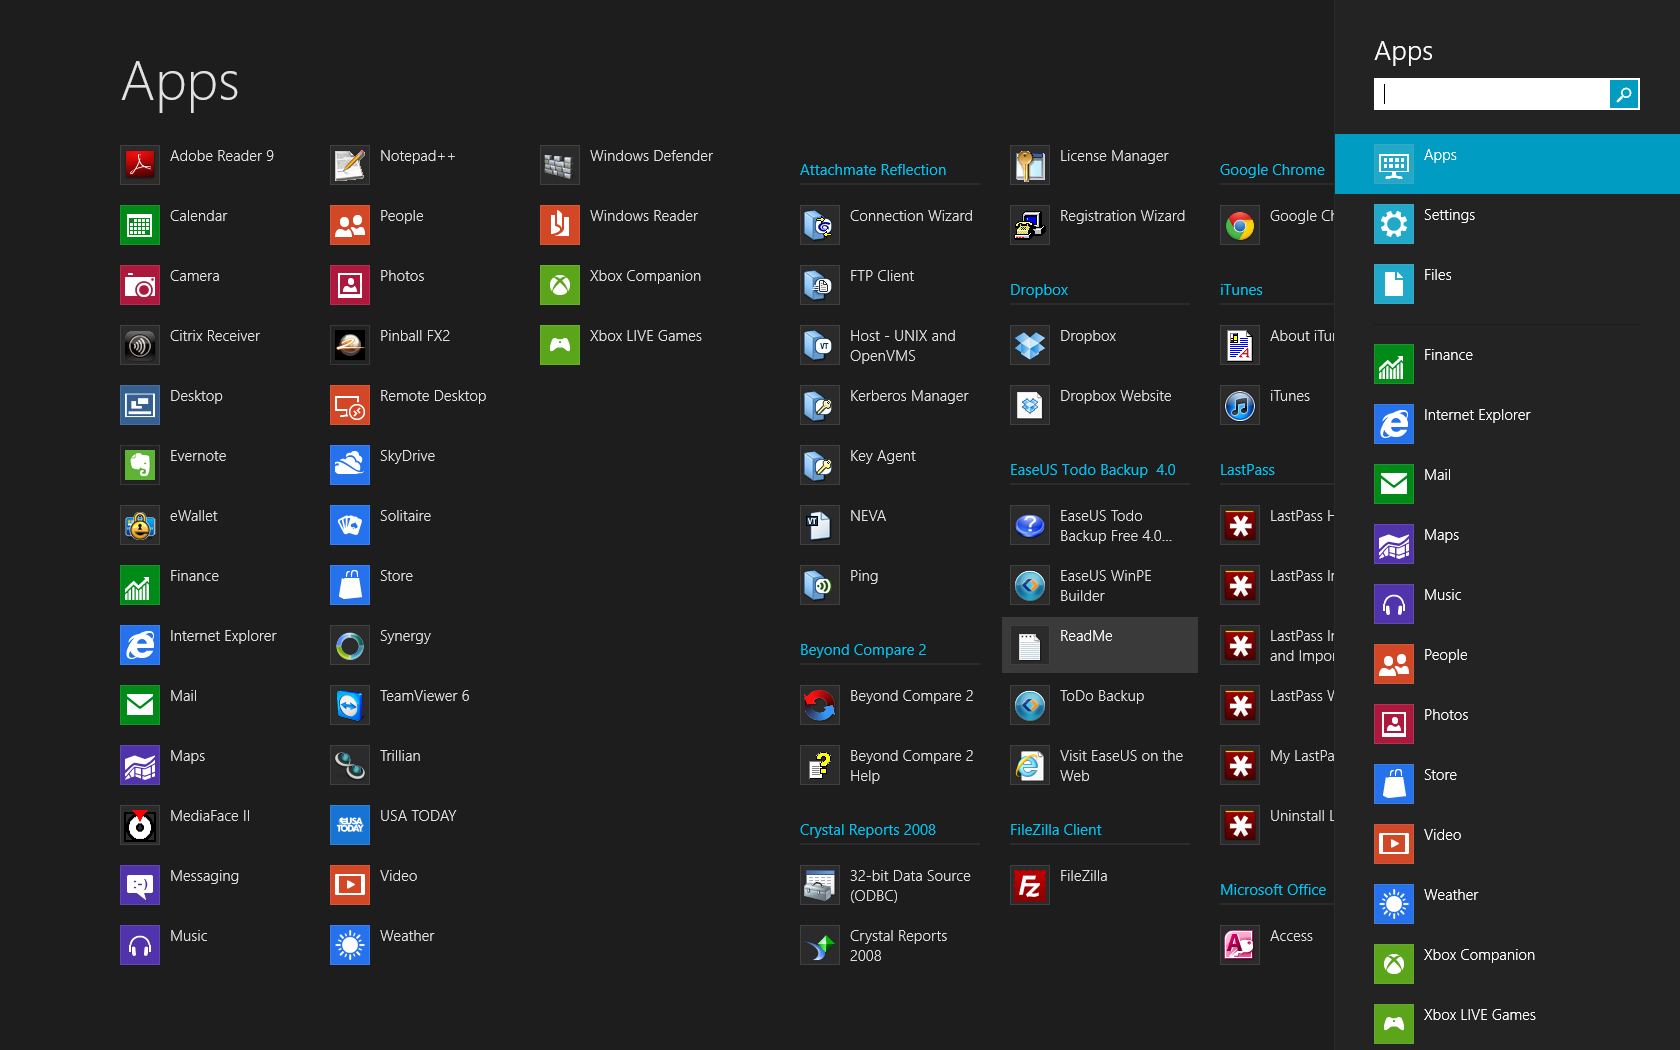Viewport: 1680px width, 1050px height.
Task: Open Registration Wizard icon
Action: [1030, 225]
